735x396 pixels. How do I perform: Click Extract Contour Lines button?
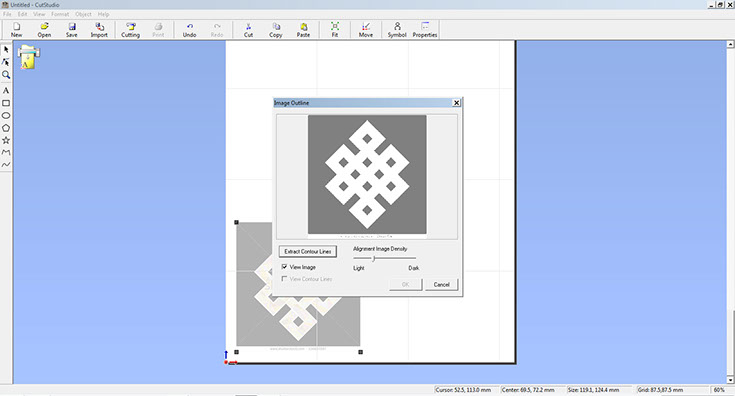[308, 252]
